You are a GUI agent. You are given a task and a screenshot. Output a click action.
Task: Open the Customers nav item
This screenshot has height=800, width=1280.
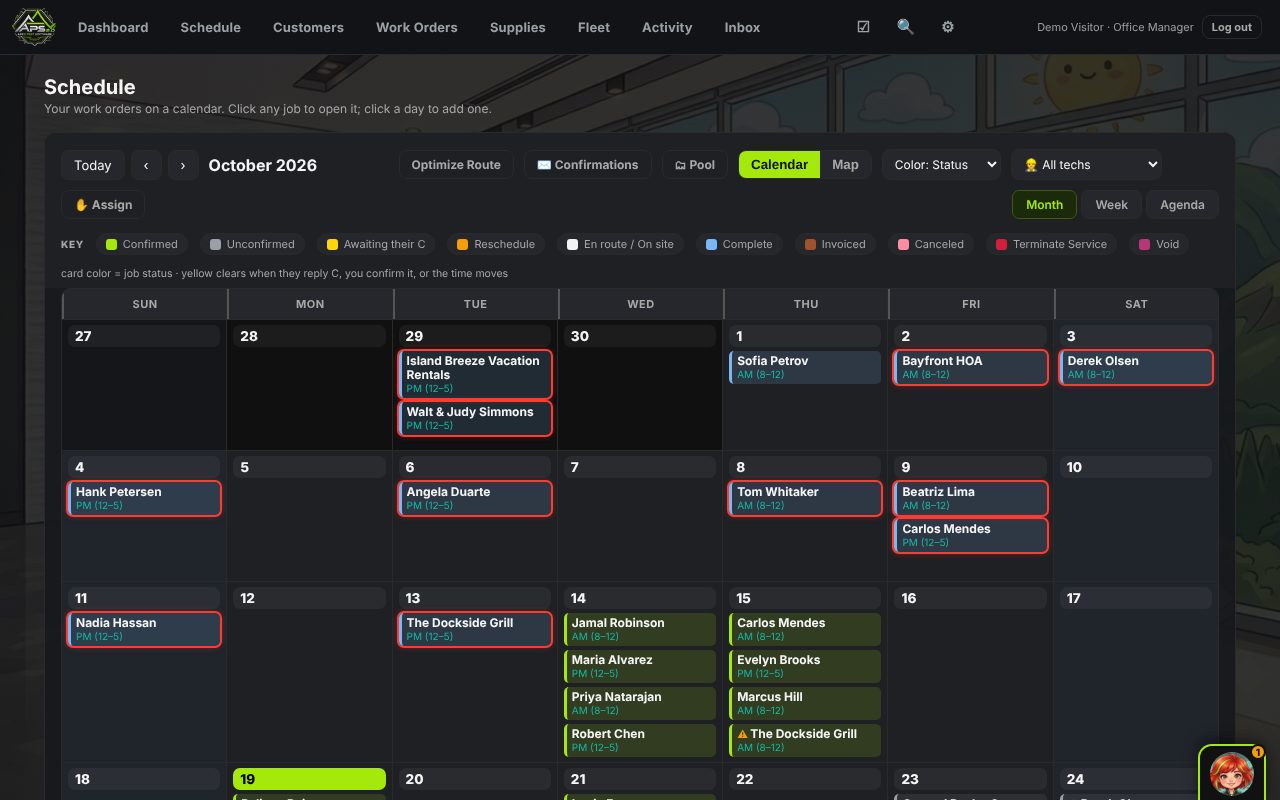[x=308, y=27]
